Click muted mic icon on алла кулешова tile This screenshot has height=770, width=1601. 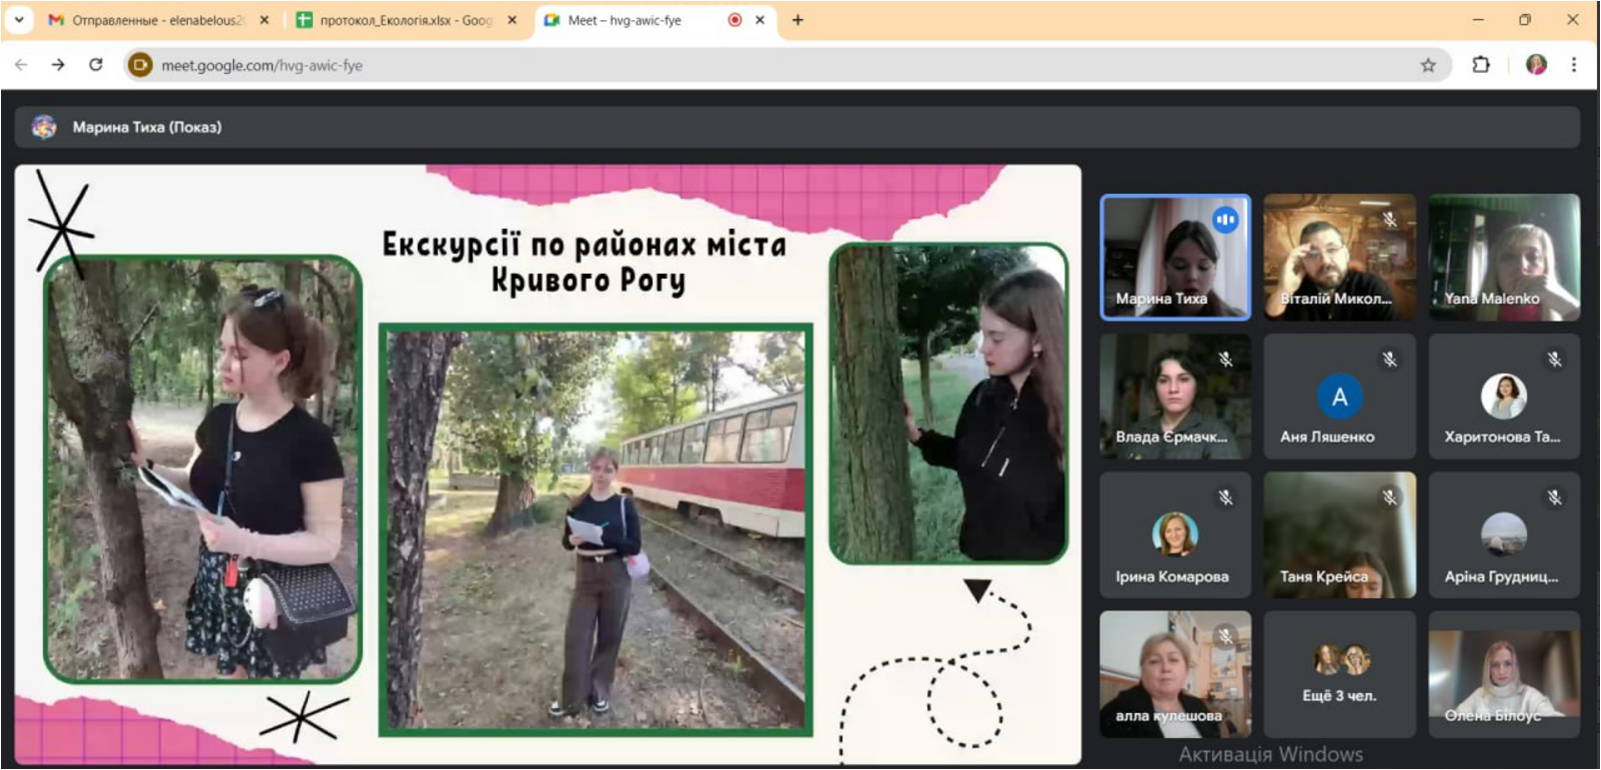(1225, 636)
